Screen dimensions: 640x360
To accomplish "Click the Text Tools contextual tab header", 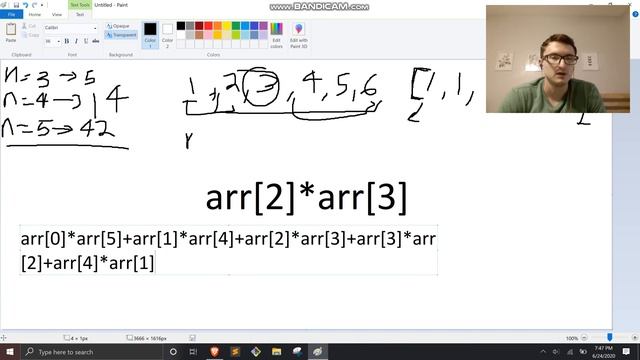I will click(80, 5).
